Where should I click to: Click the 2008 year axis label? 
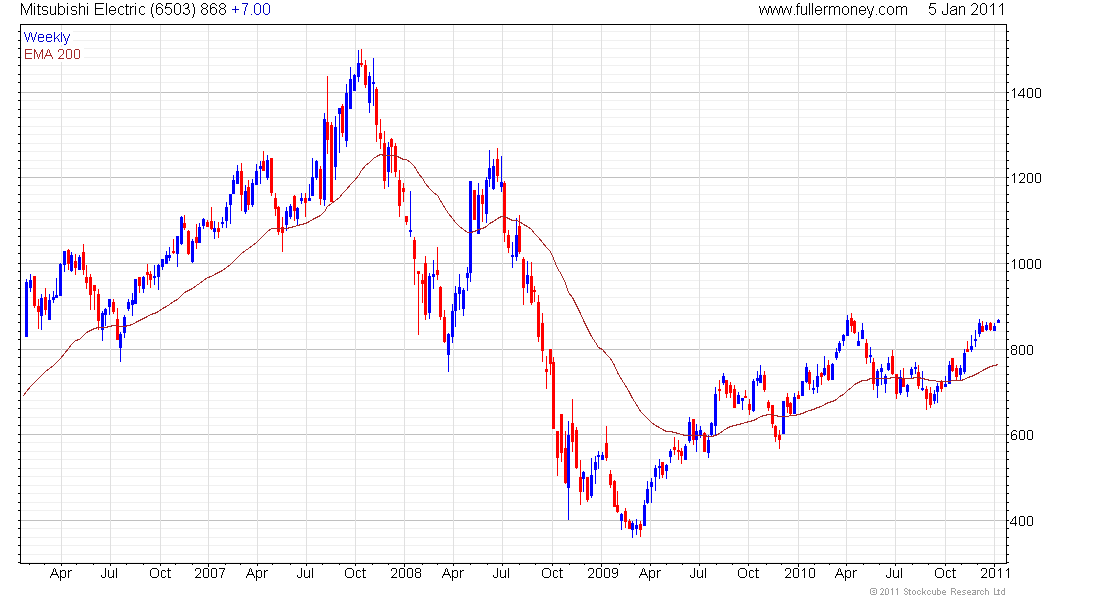[x=406, y=573]
